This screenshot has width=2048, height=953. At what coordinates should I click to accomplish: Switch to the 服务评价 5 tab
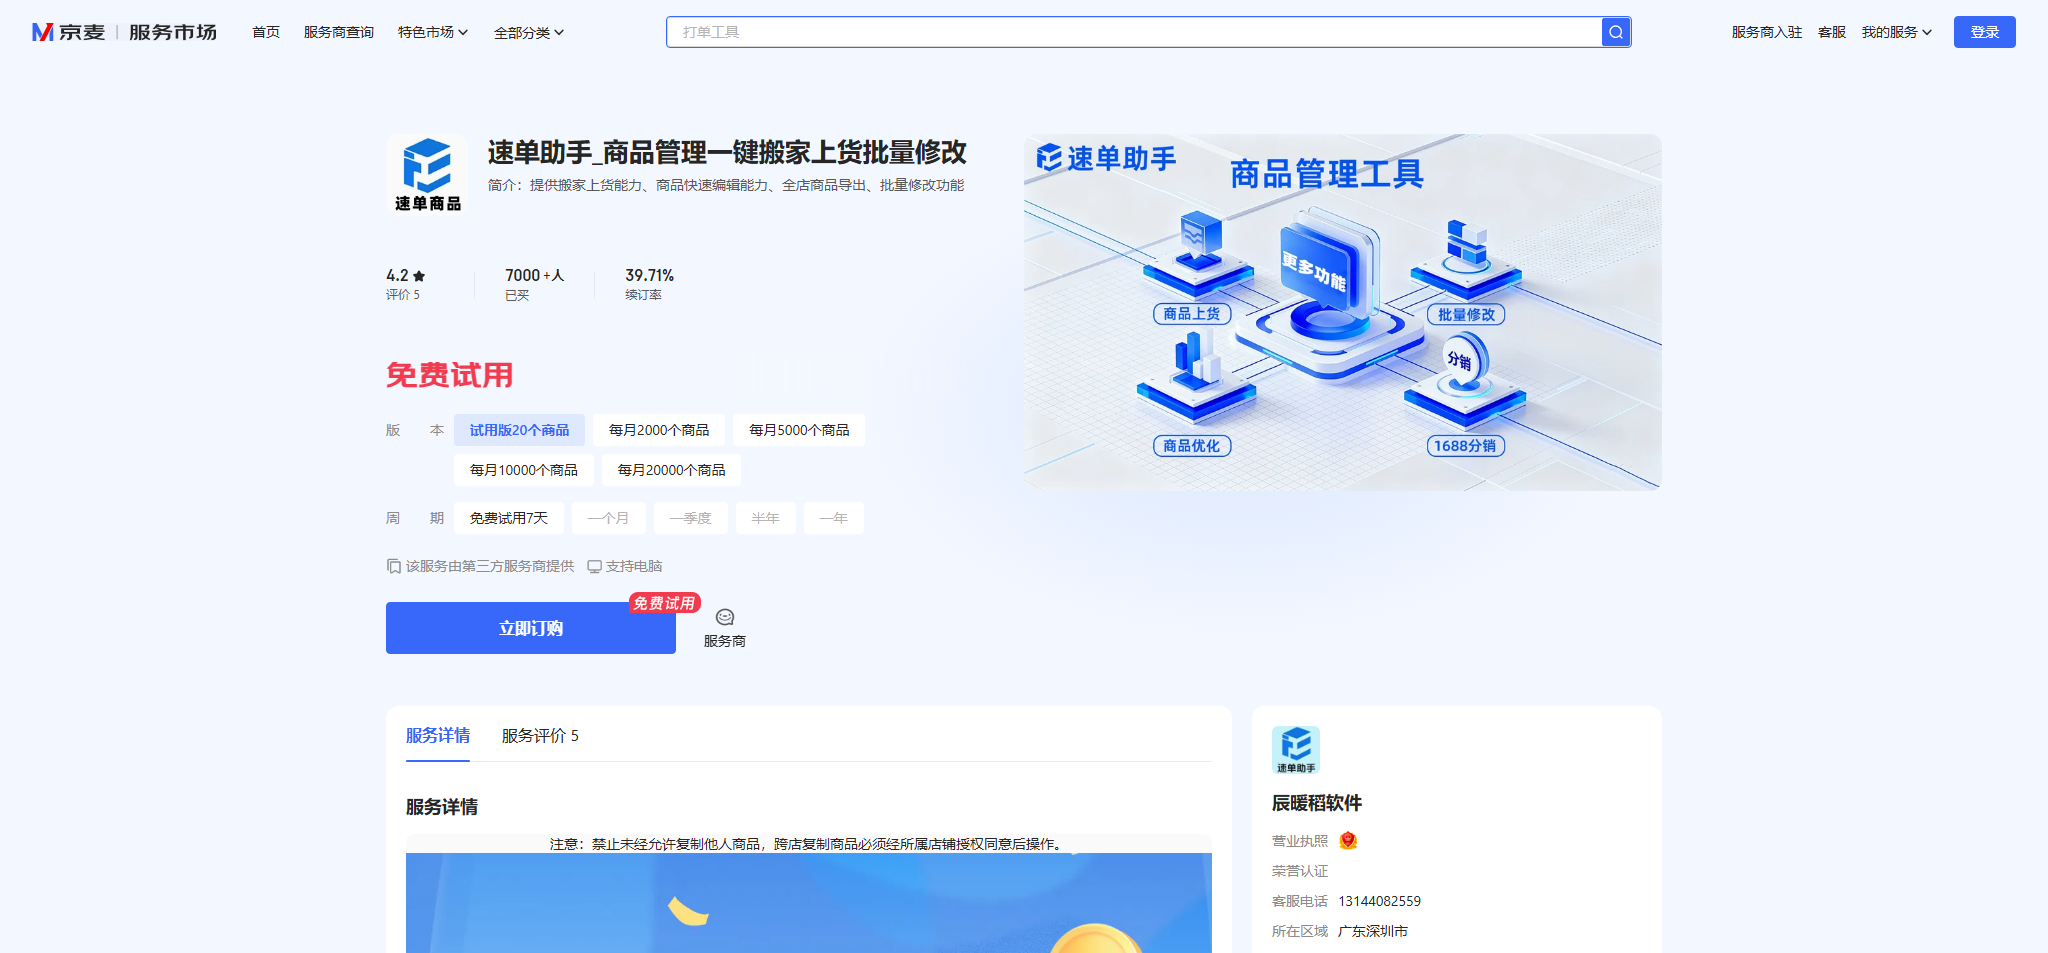point(540,736)
